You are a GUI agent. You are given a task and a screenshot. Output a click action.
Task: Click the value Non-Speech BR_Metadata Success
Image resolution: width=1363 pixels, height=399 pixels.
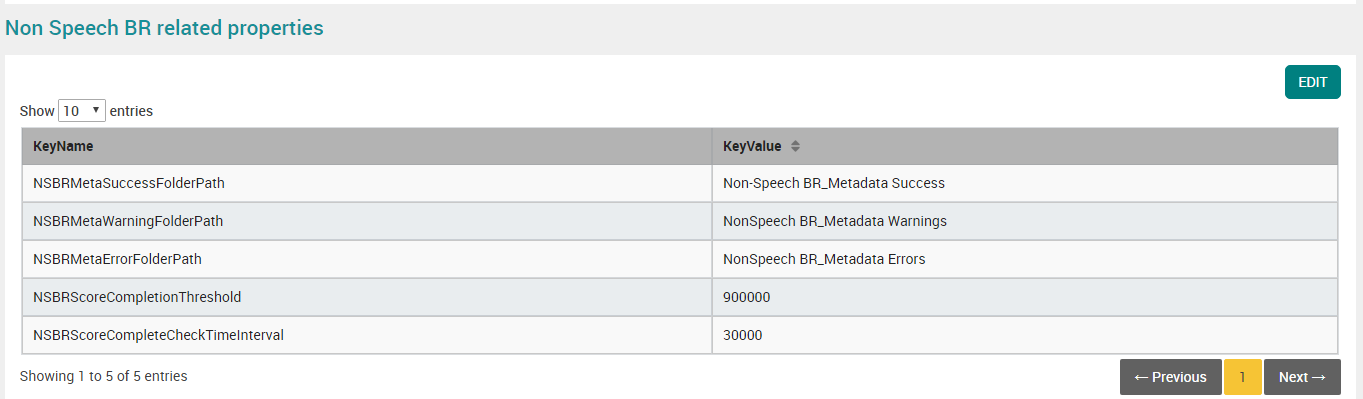coord(834,184)
